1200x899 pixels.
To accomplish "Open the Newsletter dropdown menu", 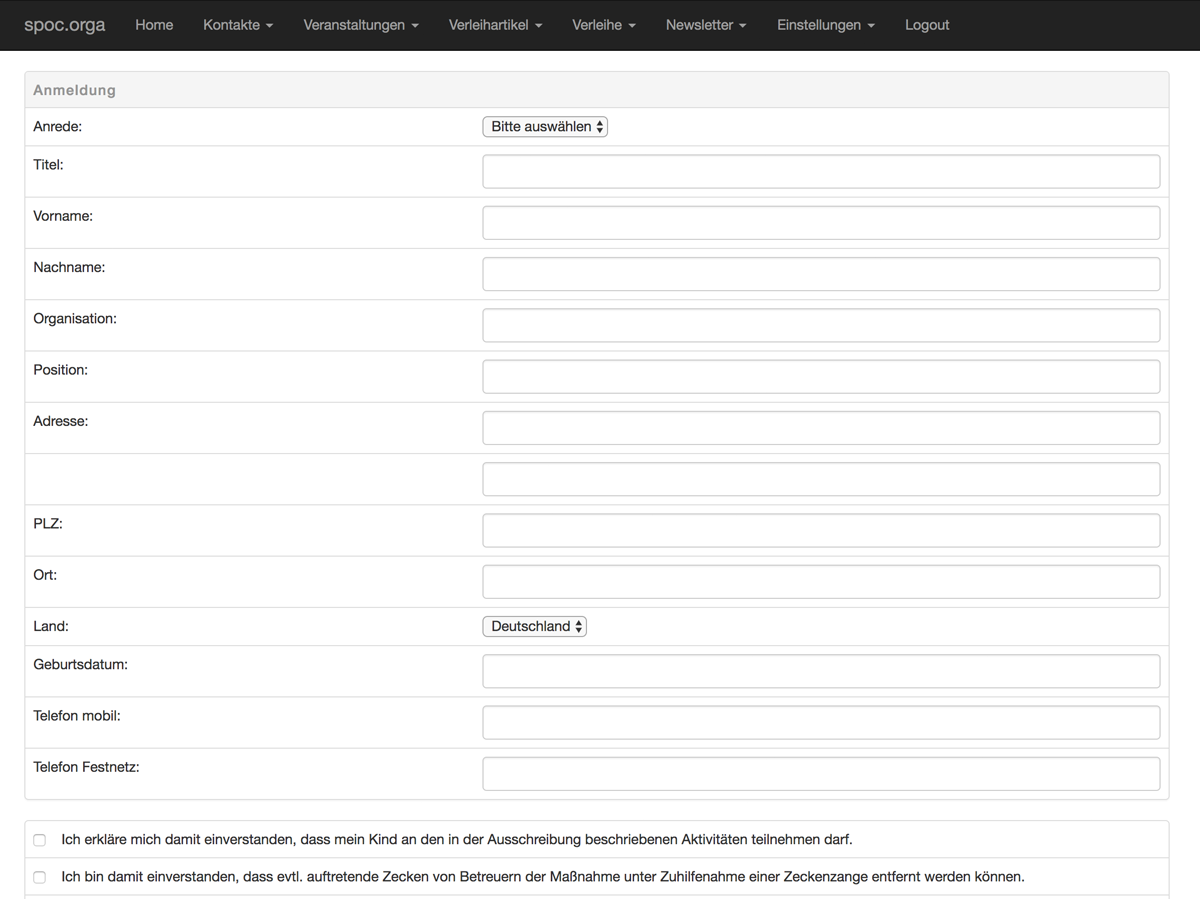I will point(706,25).
